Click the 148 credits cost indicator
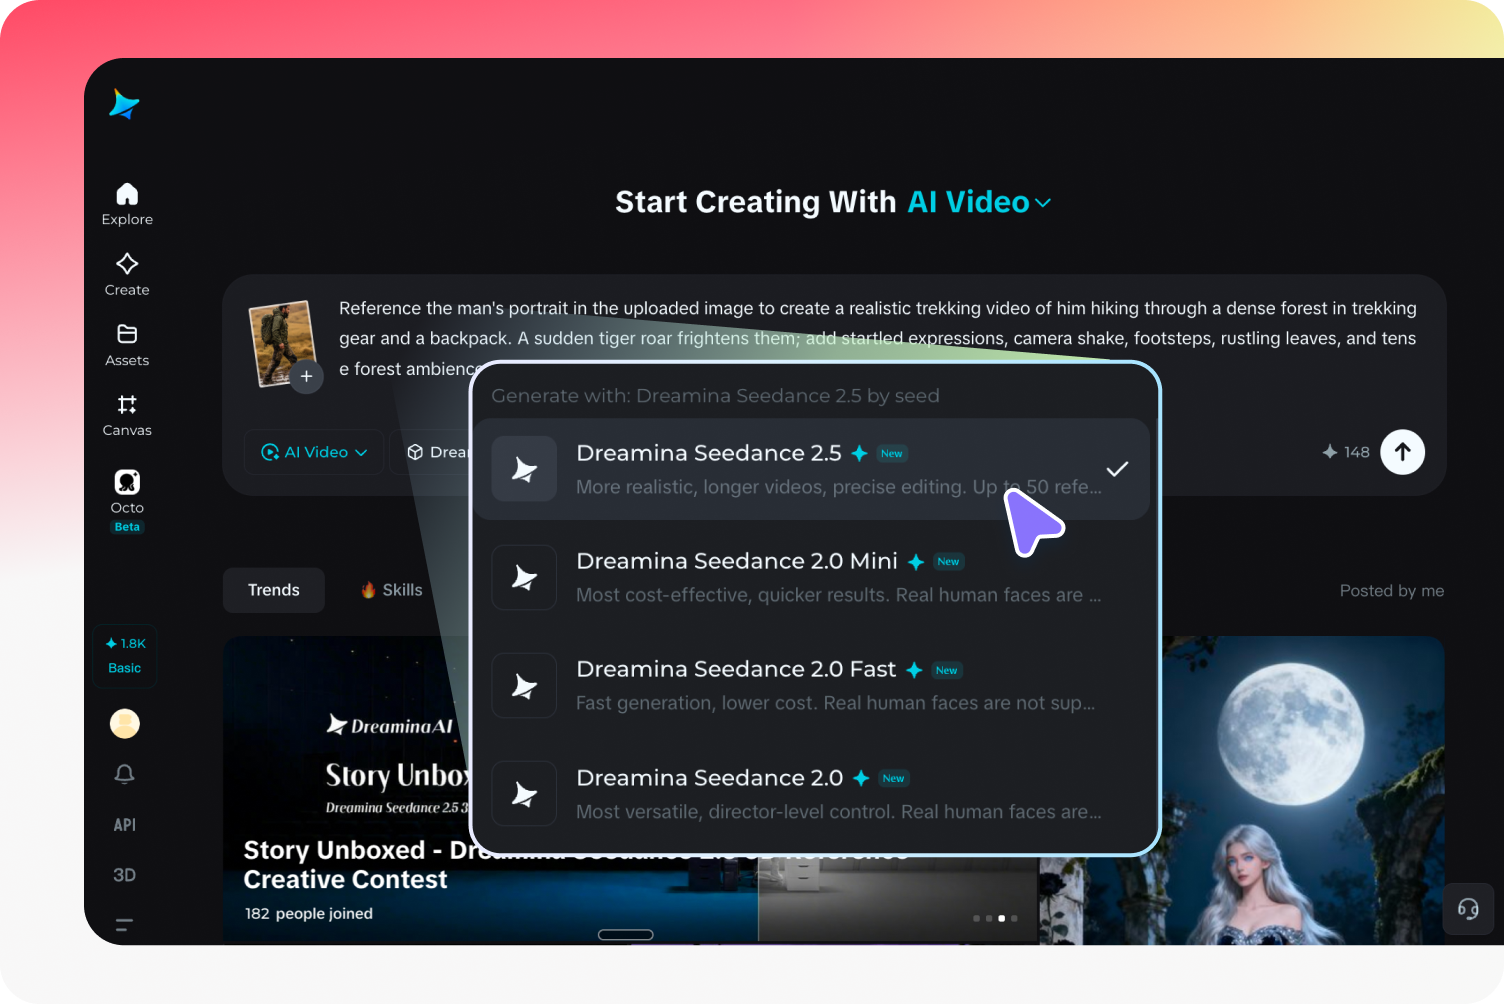This screenshot has width=1504, height=1004. click(1346, 452)
